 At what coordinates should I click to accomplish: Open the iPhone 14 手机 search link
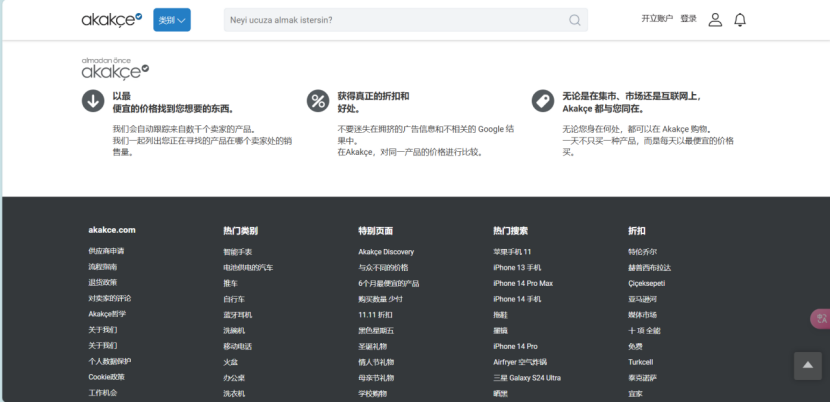pyautogui.click(x=517, y=299)
